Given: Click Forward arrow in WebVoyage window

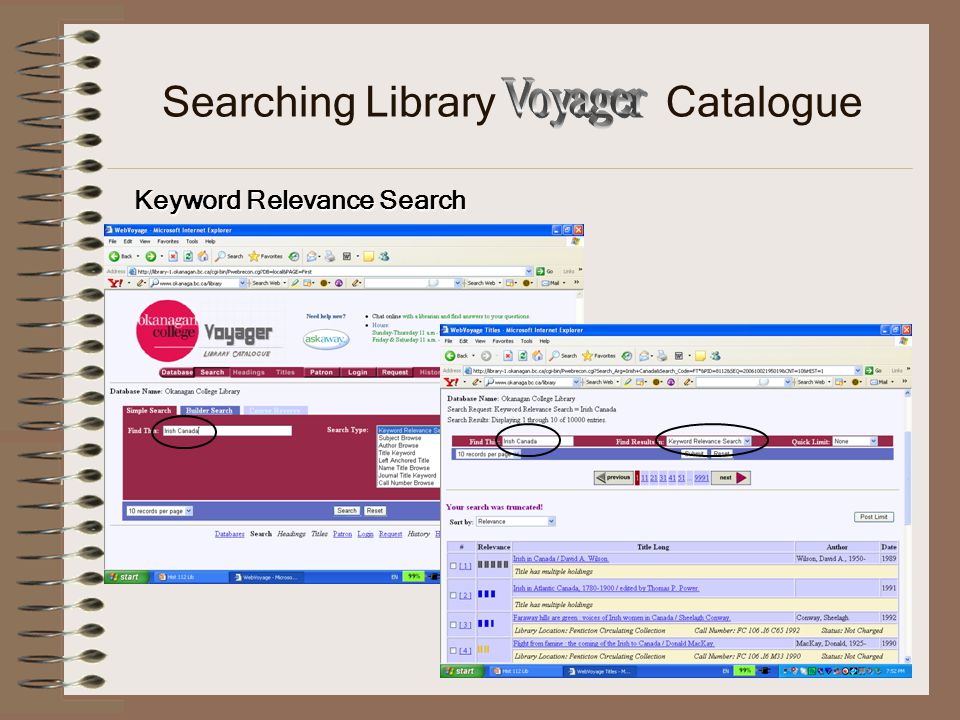Looking at the screenshot, I should coord(150,257).
